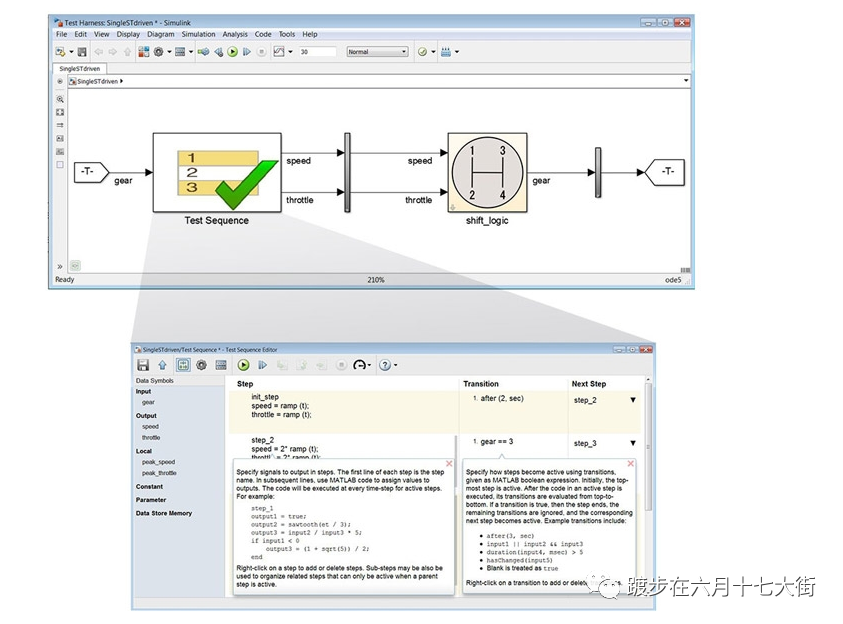Open the Diagram menu
843x624 pixels.
161,34
